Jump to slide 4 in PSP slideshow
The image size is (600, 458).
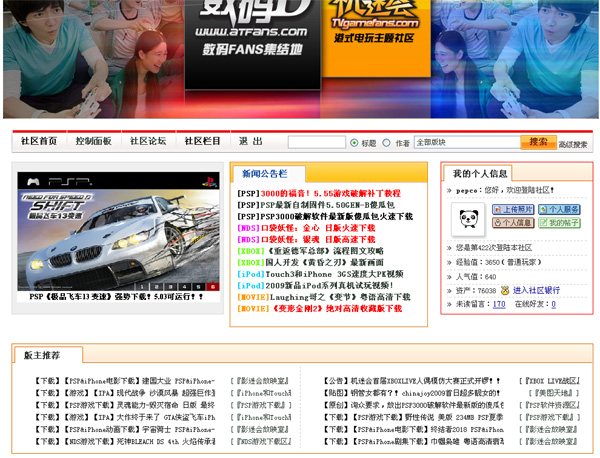click(x=184, y=287)
